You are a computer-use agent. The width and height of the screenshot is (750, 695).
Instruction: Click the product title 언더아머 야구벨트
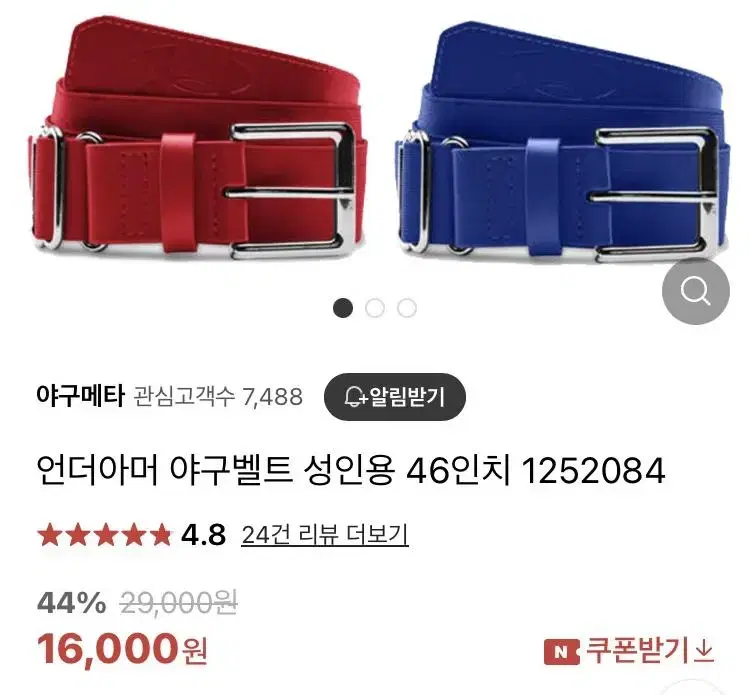164,471
